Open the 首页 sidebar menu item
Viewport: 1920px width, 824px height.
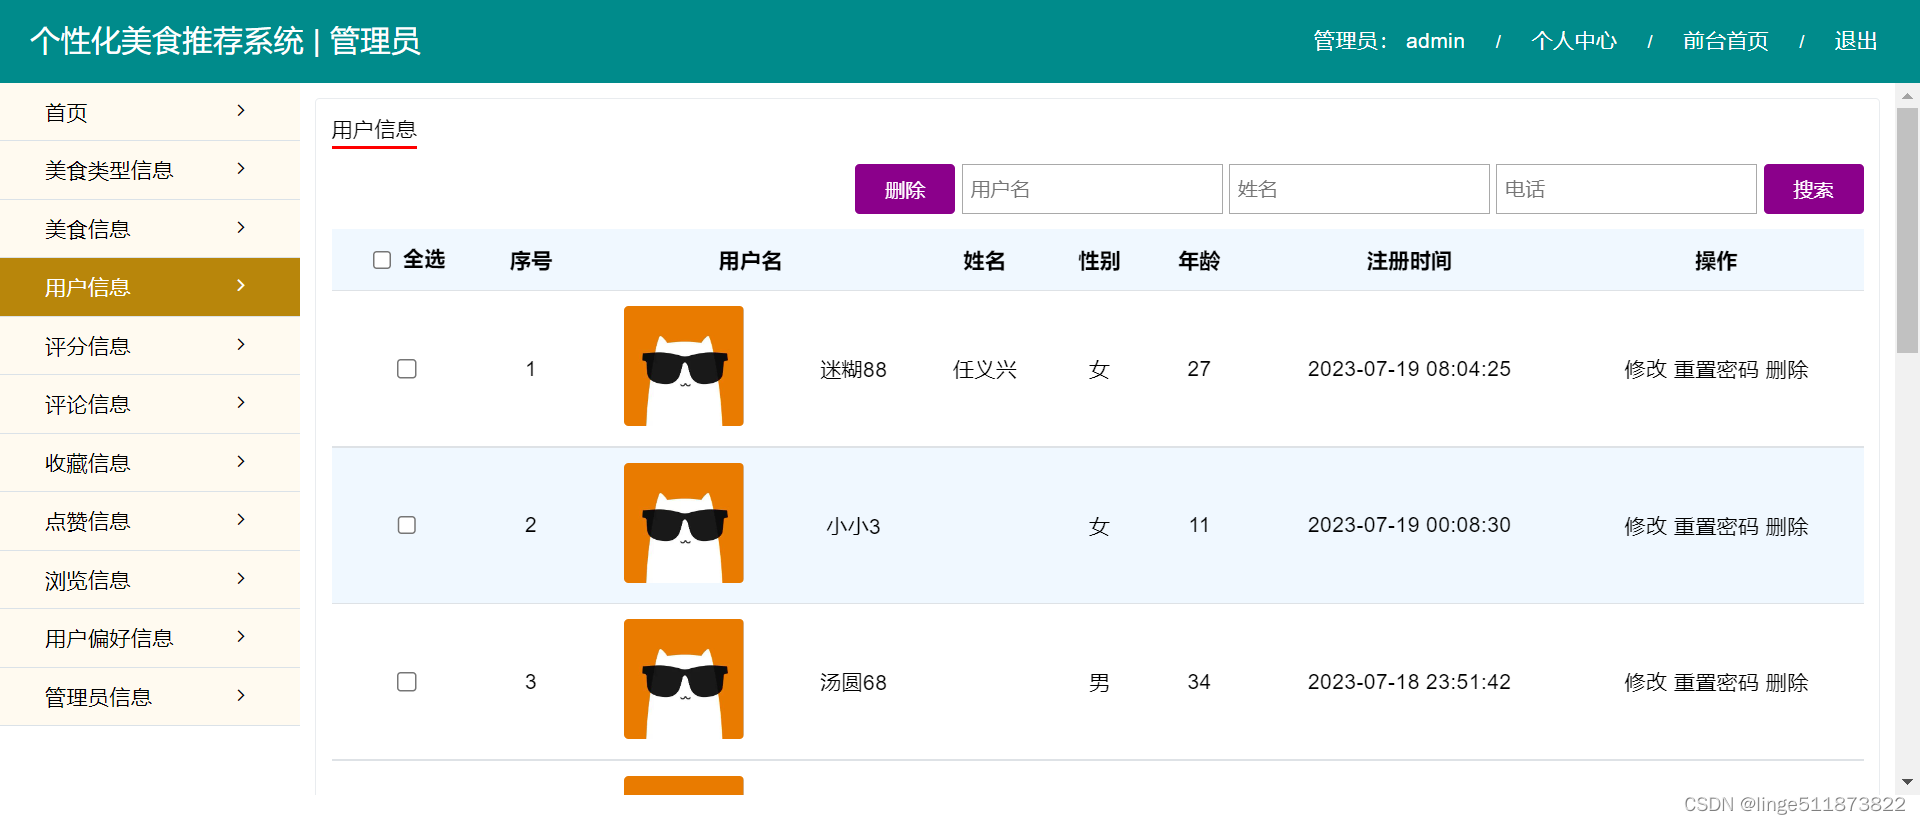[150, 112]
